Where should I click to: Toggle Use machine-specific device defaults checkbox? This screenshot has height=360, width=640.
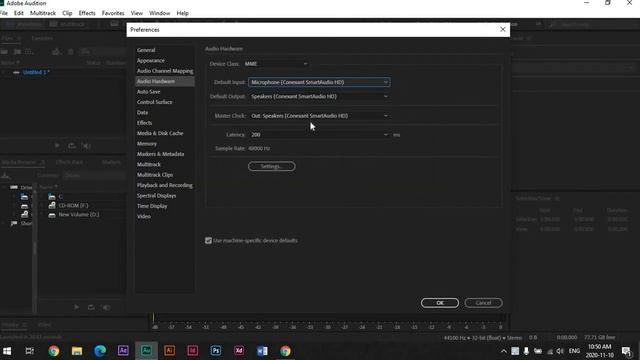209,240
